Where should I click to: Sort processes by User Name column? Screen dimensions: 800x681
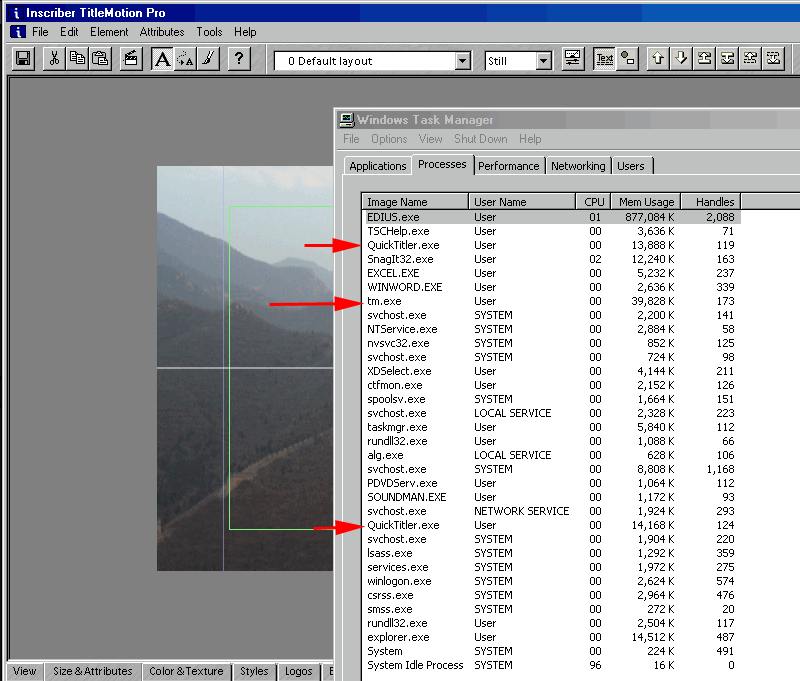tap(522, 202)
